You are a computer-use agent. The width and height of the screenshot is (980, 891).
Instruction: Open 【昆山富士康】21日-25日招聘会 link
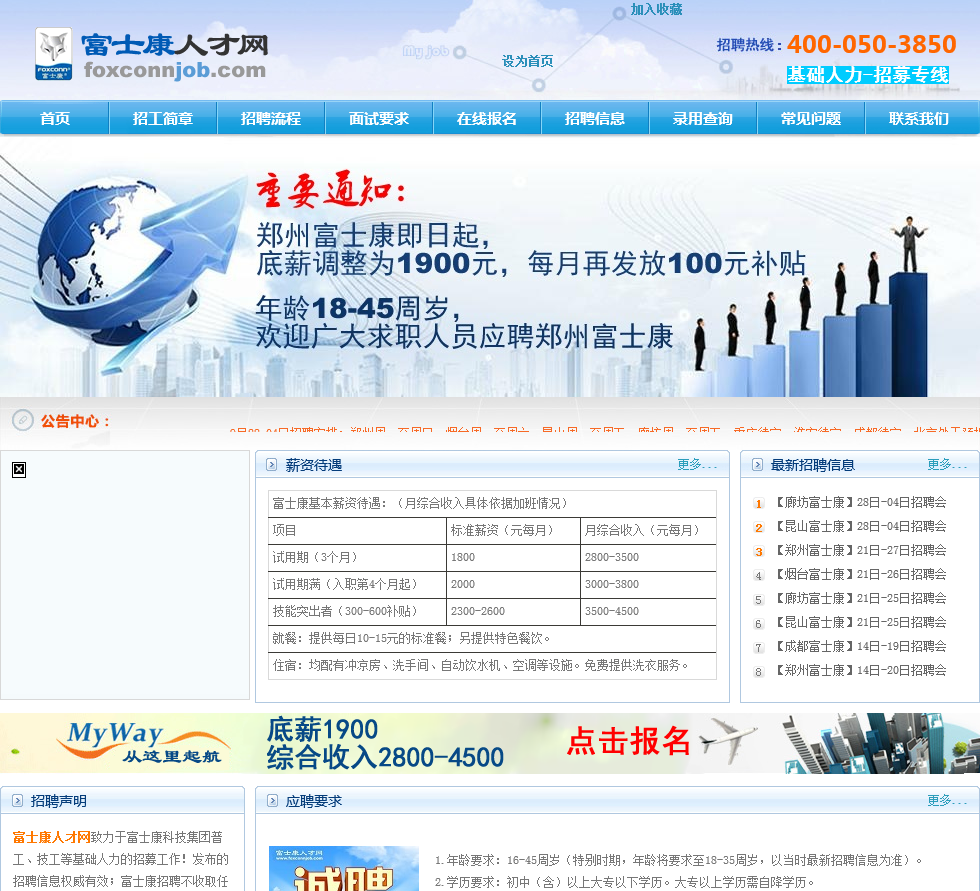tap(860, 622)
